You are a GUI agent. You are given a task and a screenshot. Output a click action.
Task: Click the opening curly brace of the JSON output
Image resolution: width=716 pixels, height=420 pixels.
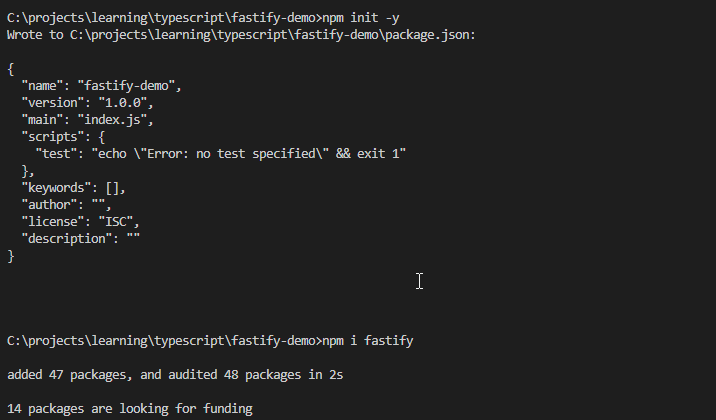coord(11,69)
